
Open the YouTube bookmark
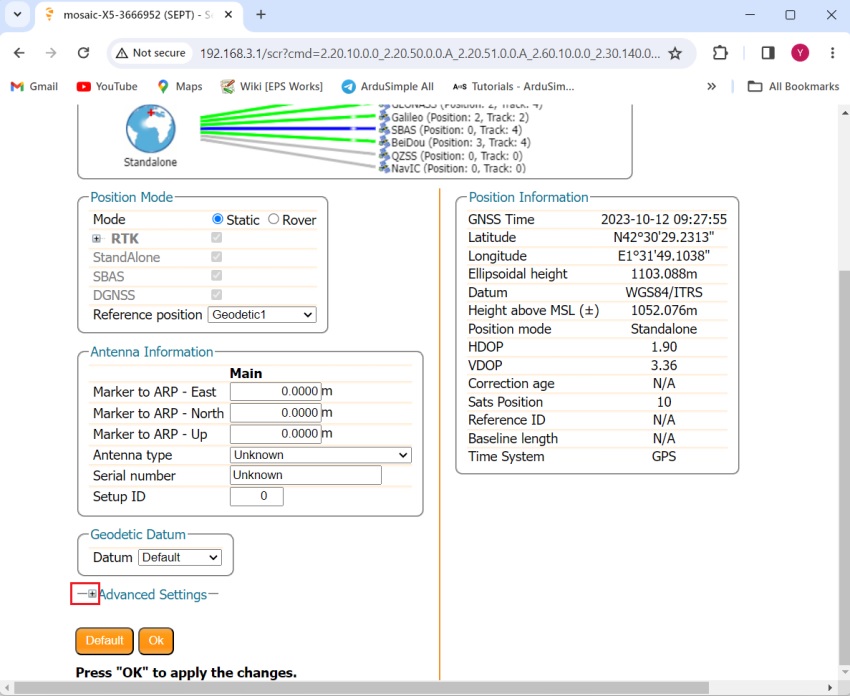pos(107,87)
